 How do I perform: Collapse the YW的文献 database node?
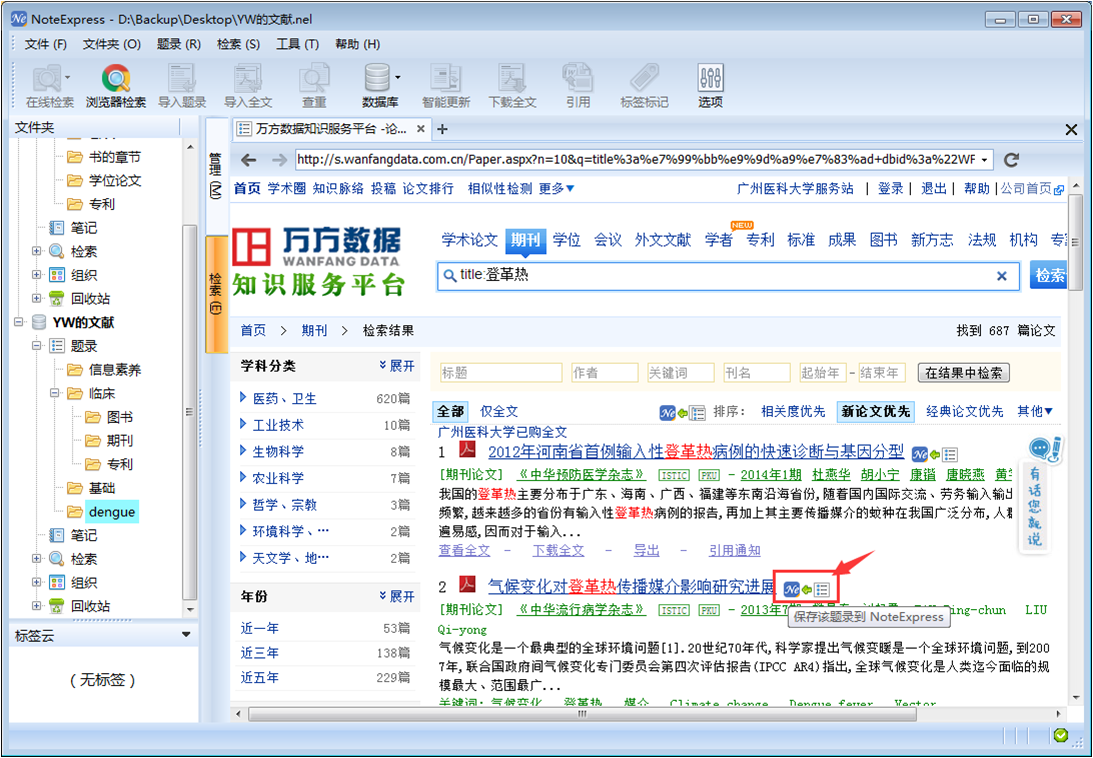[20, 322]
